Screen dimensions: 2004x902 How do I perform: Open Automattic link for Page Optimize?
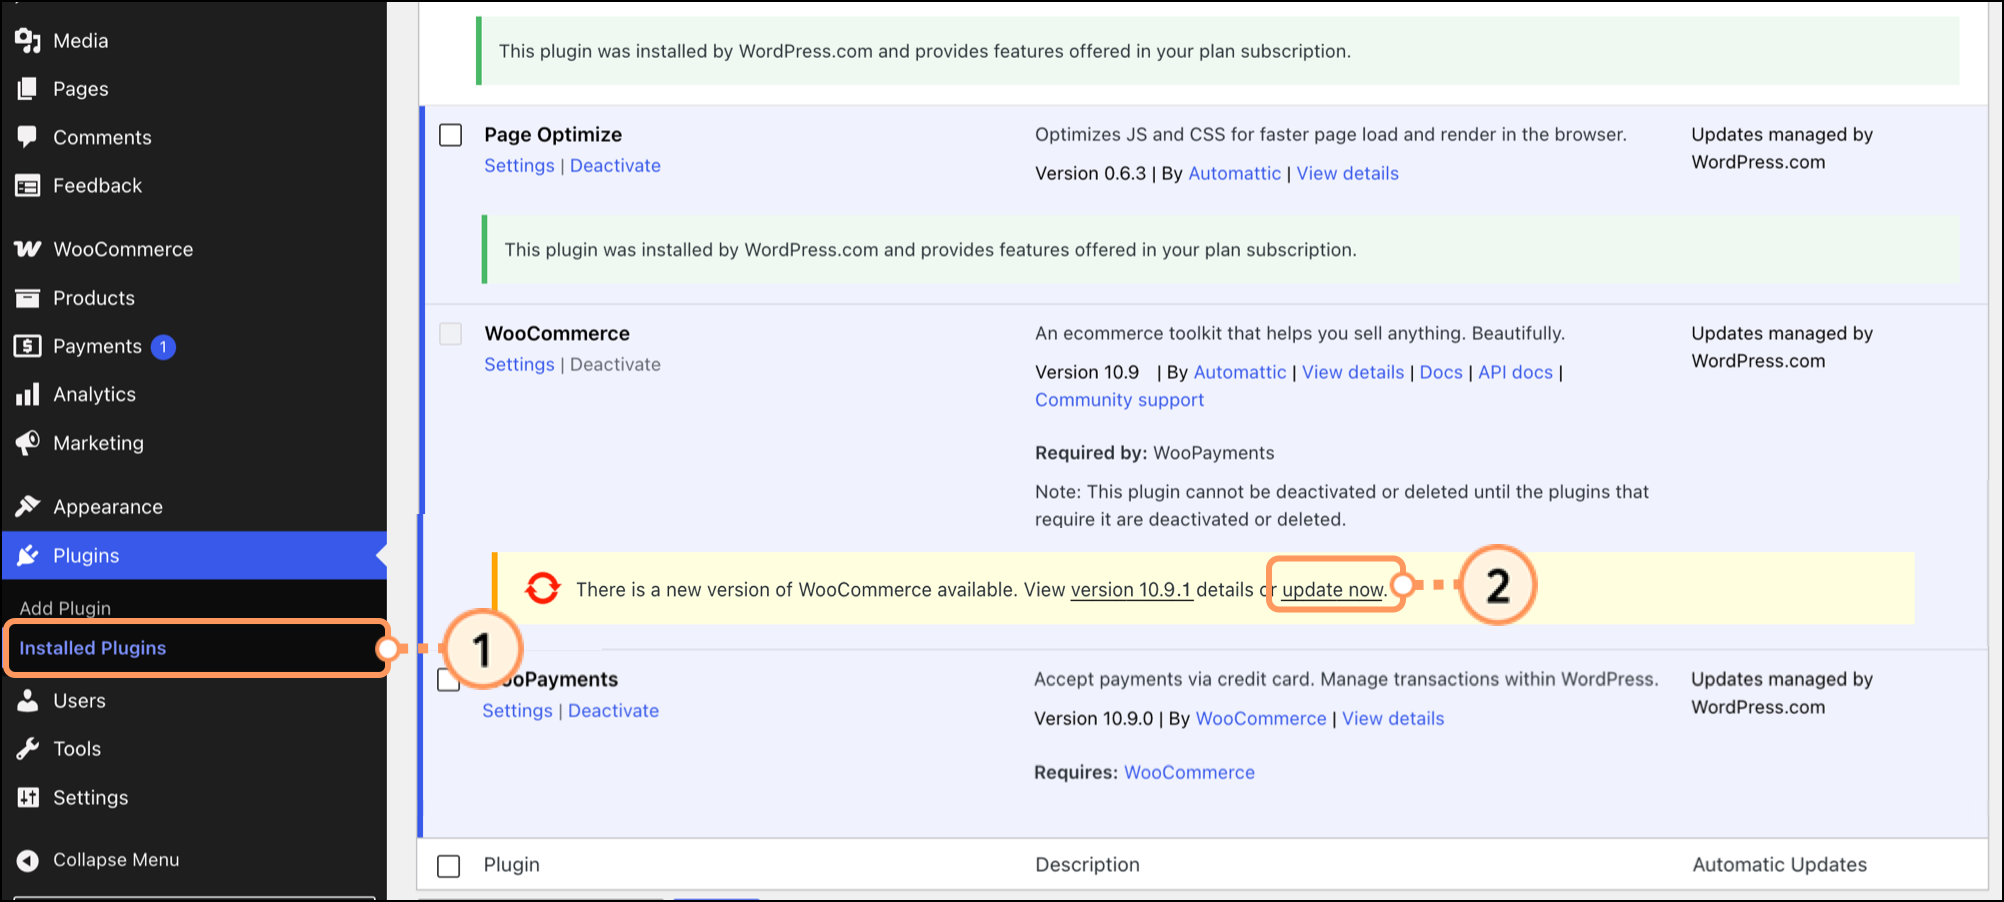1234,173
